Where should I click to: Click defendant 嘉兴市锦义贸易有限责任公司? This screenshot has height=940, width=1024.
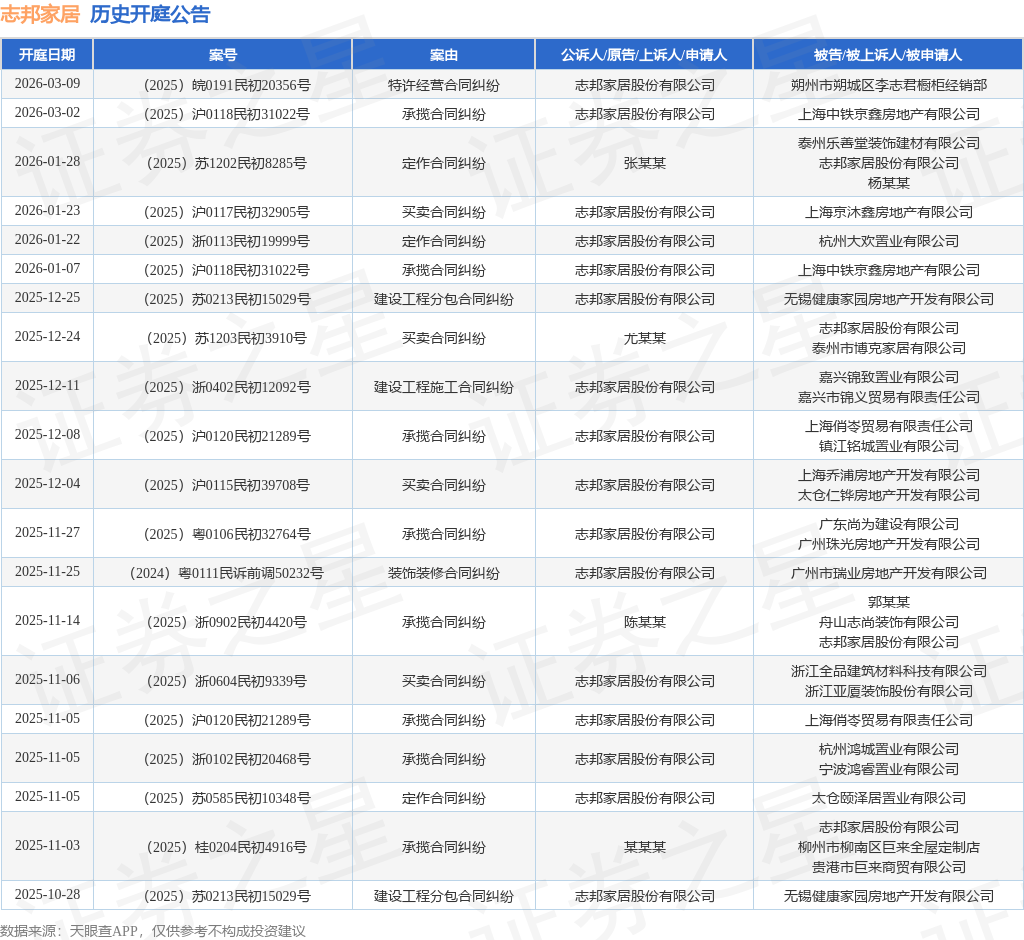(x=889, y=397)
